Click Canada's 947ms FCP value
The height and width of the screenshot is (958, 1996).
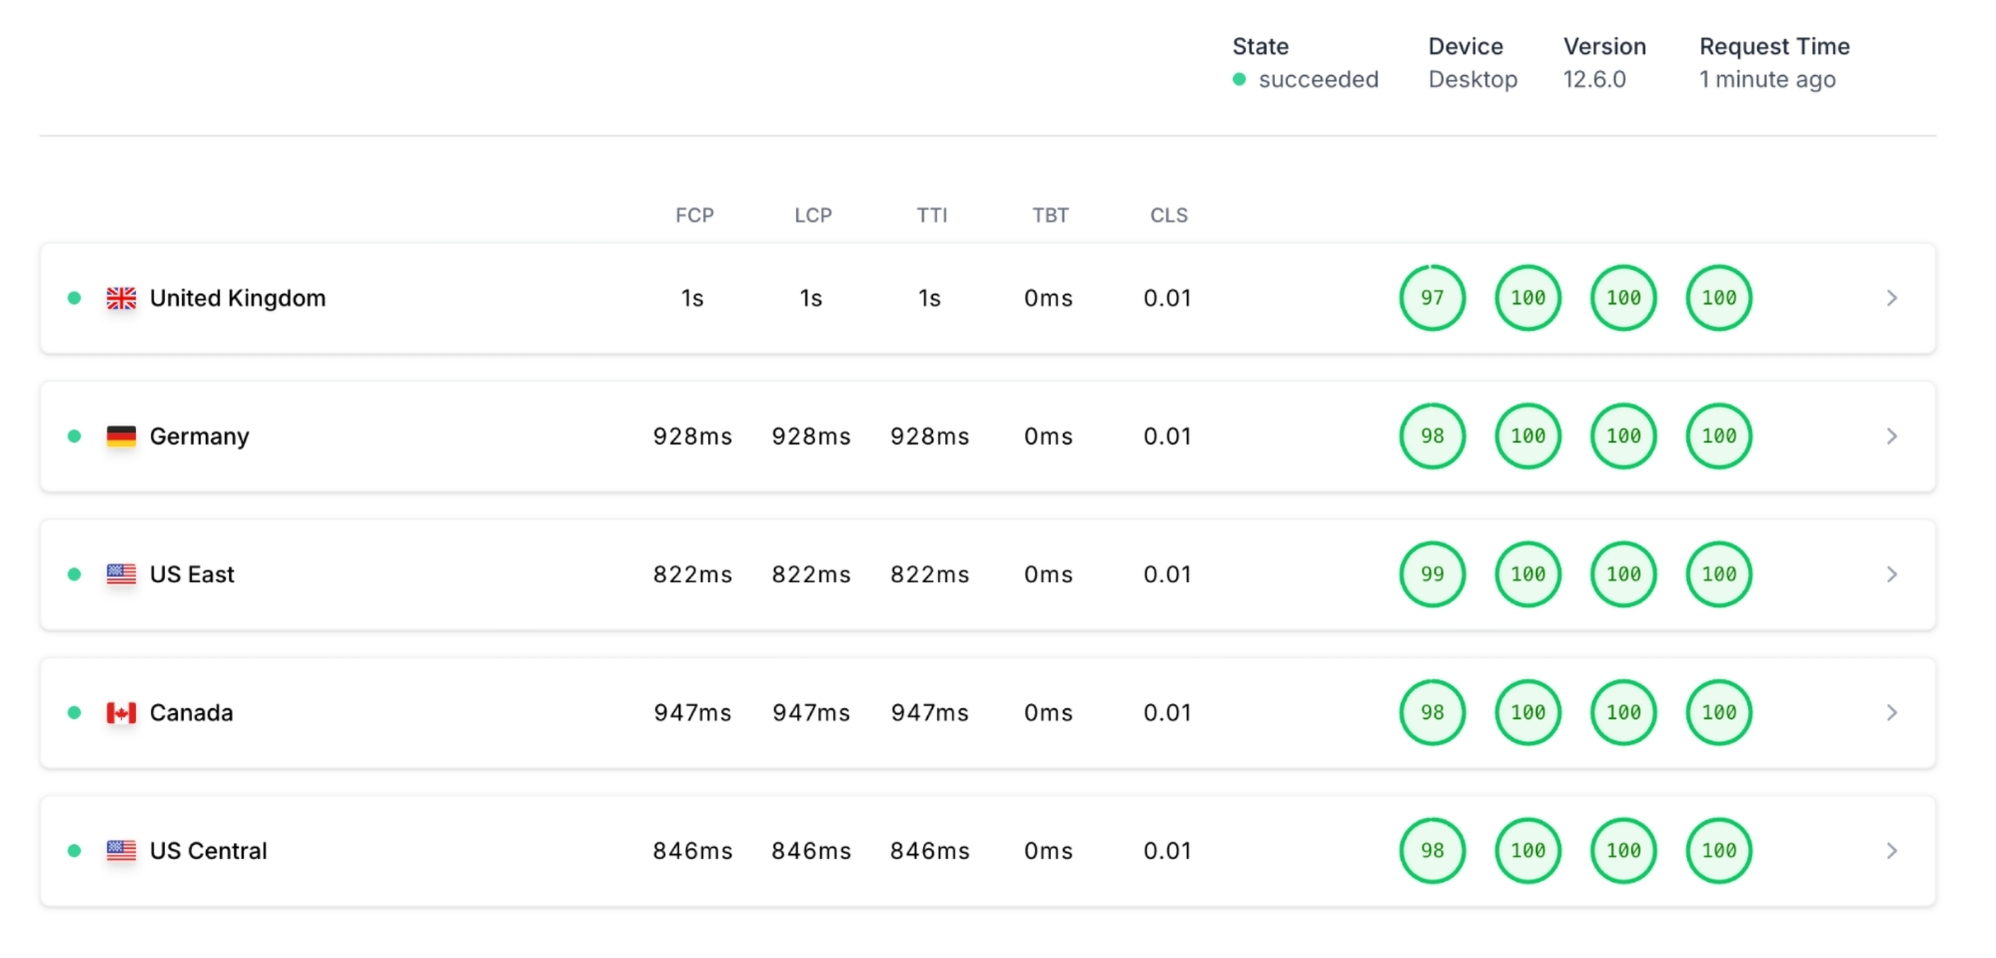click(x=692, y=713)
